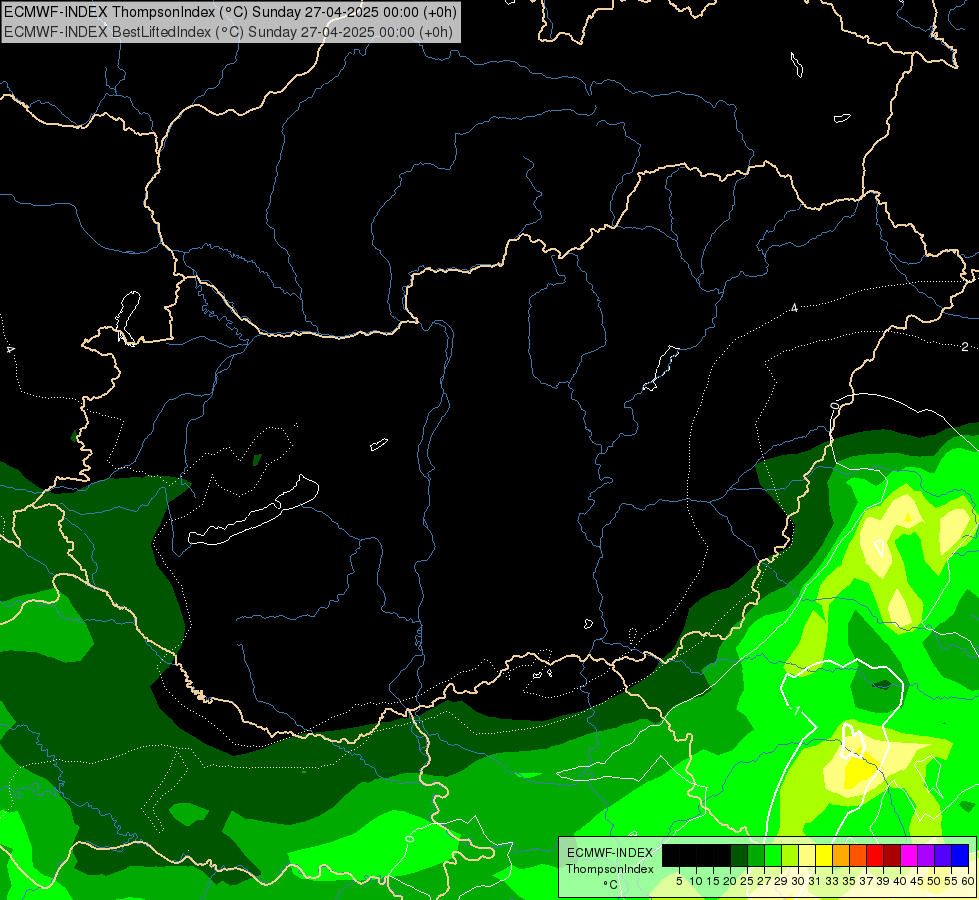Viewport: 979px width, 900px height.
Task: Click the white contour label 0 on eastern border
Action: [x=835, y=406]
